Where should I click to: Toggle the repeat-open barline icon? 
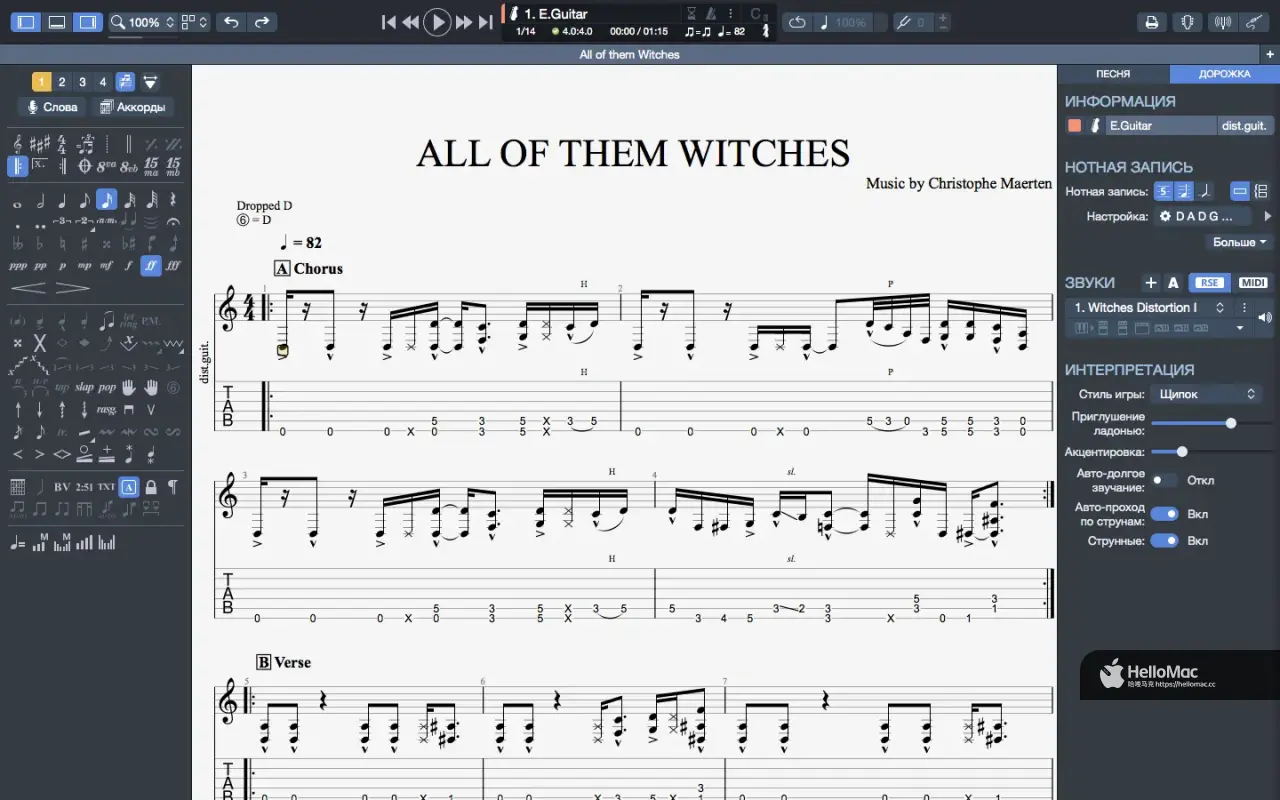click(18, 166)
